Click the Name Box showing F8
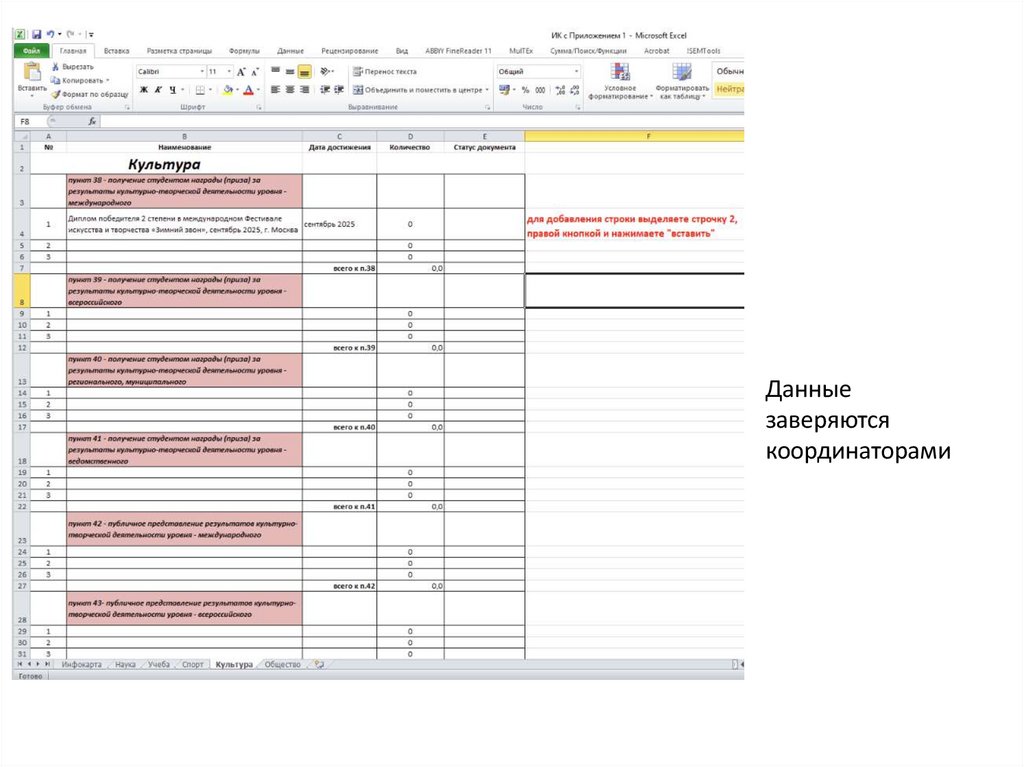The image size is (1024, 767). [x=30, y=122]
